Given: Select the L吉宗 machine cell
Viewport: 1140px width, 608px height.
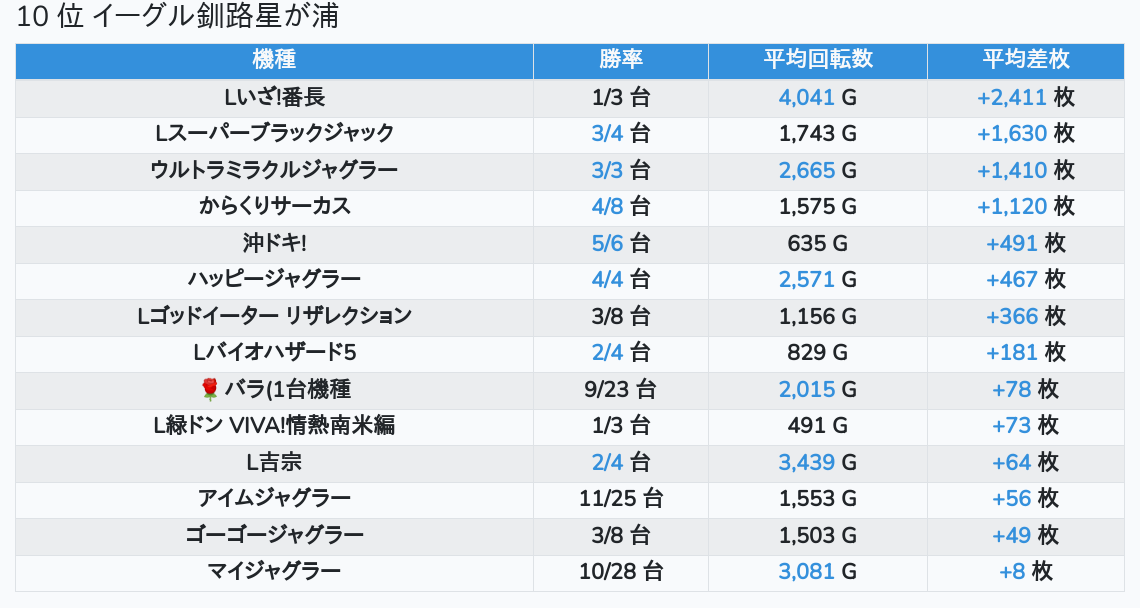Looking at the screenshot, I should point(274,463).
